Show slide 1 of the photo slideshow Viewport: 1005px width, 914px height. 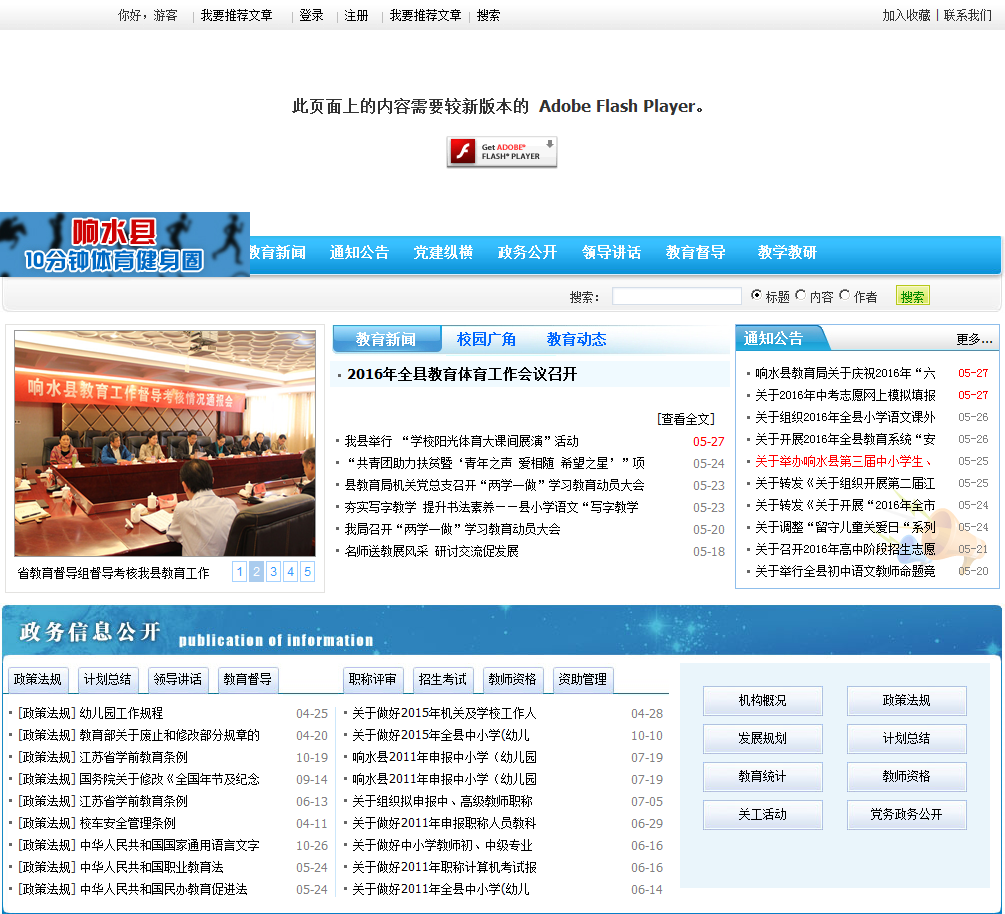[240, 572]
